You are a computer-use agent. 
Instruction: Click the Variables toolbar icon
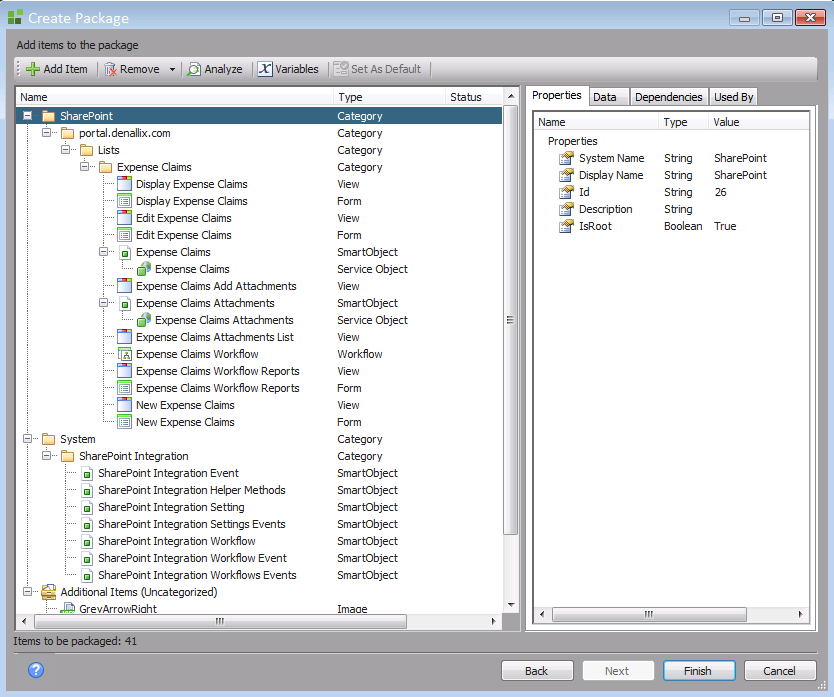pos(265,69)
